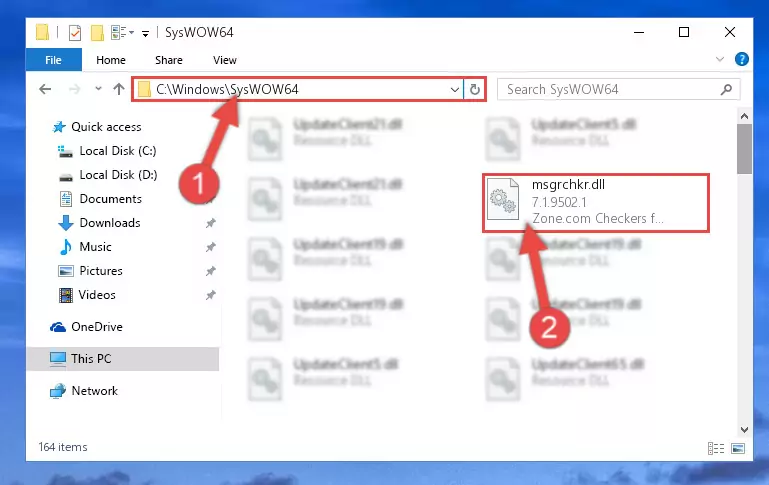Image resolution: width=769 pixels, height=485 pixels.
Task: Click the OneDrive cloud icon
Action: click(58, 327)
